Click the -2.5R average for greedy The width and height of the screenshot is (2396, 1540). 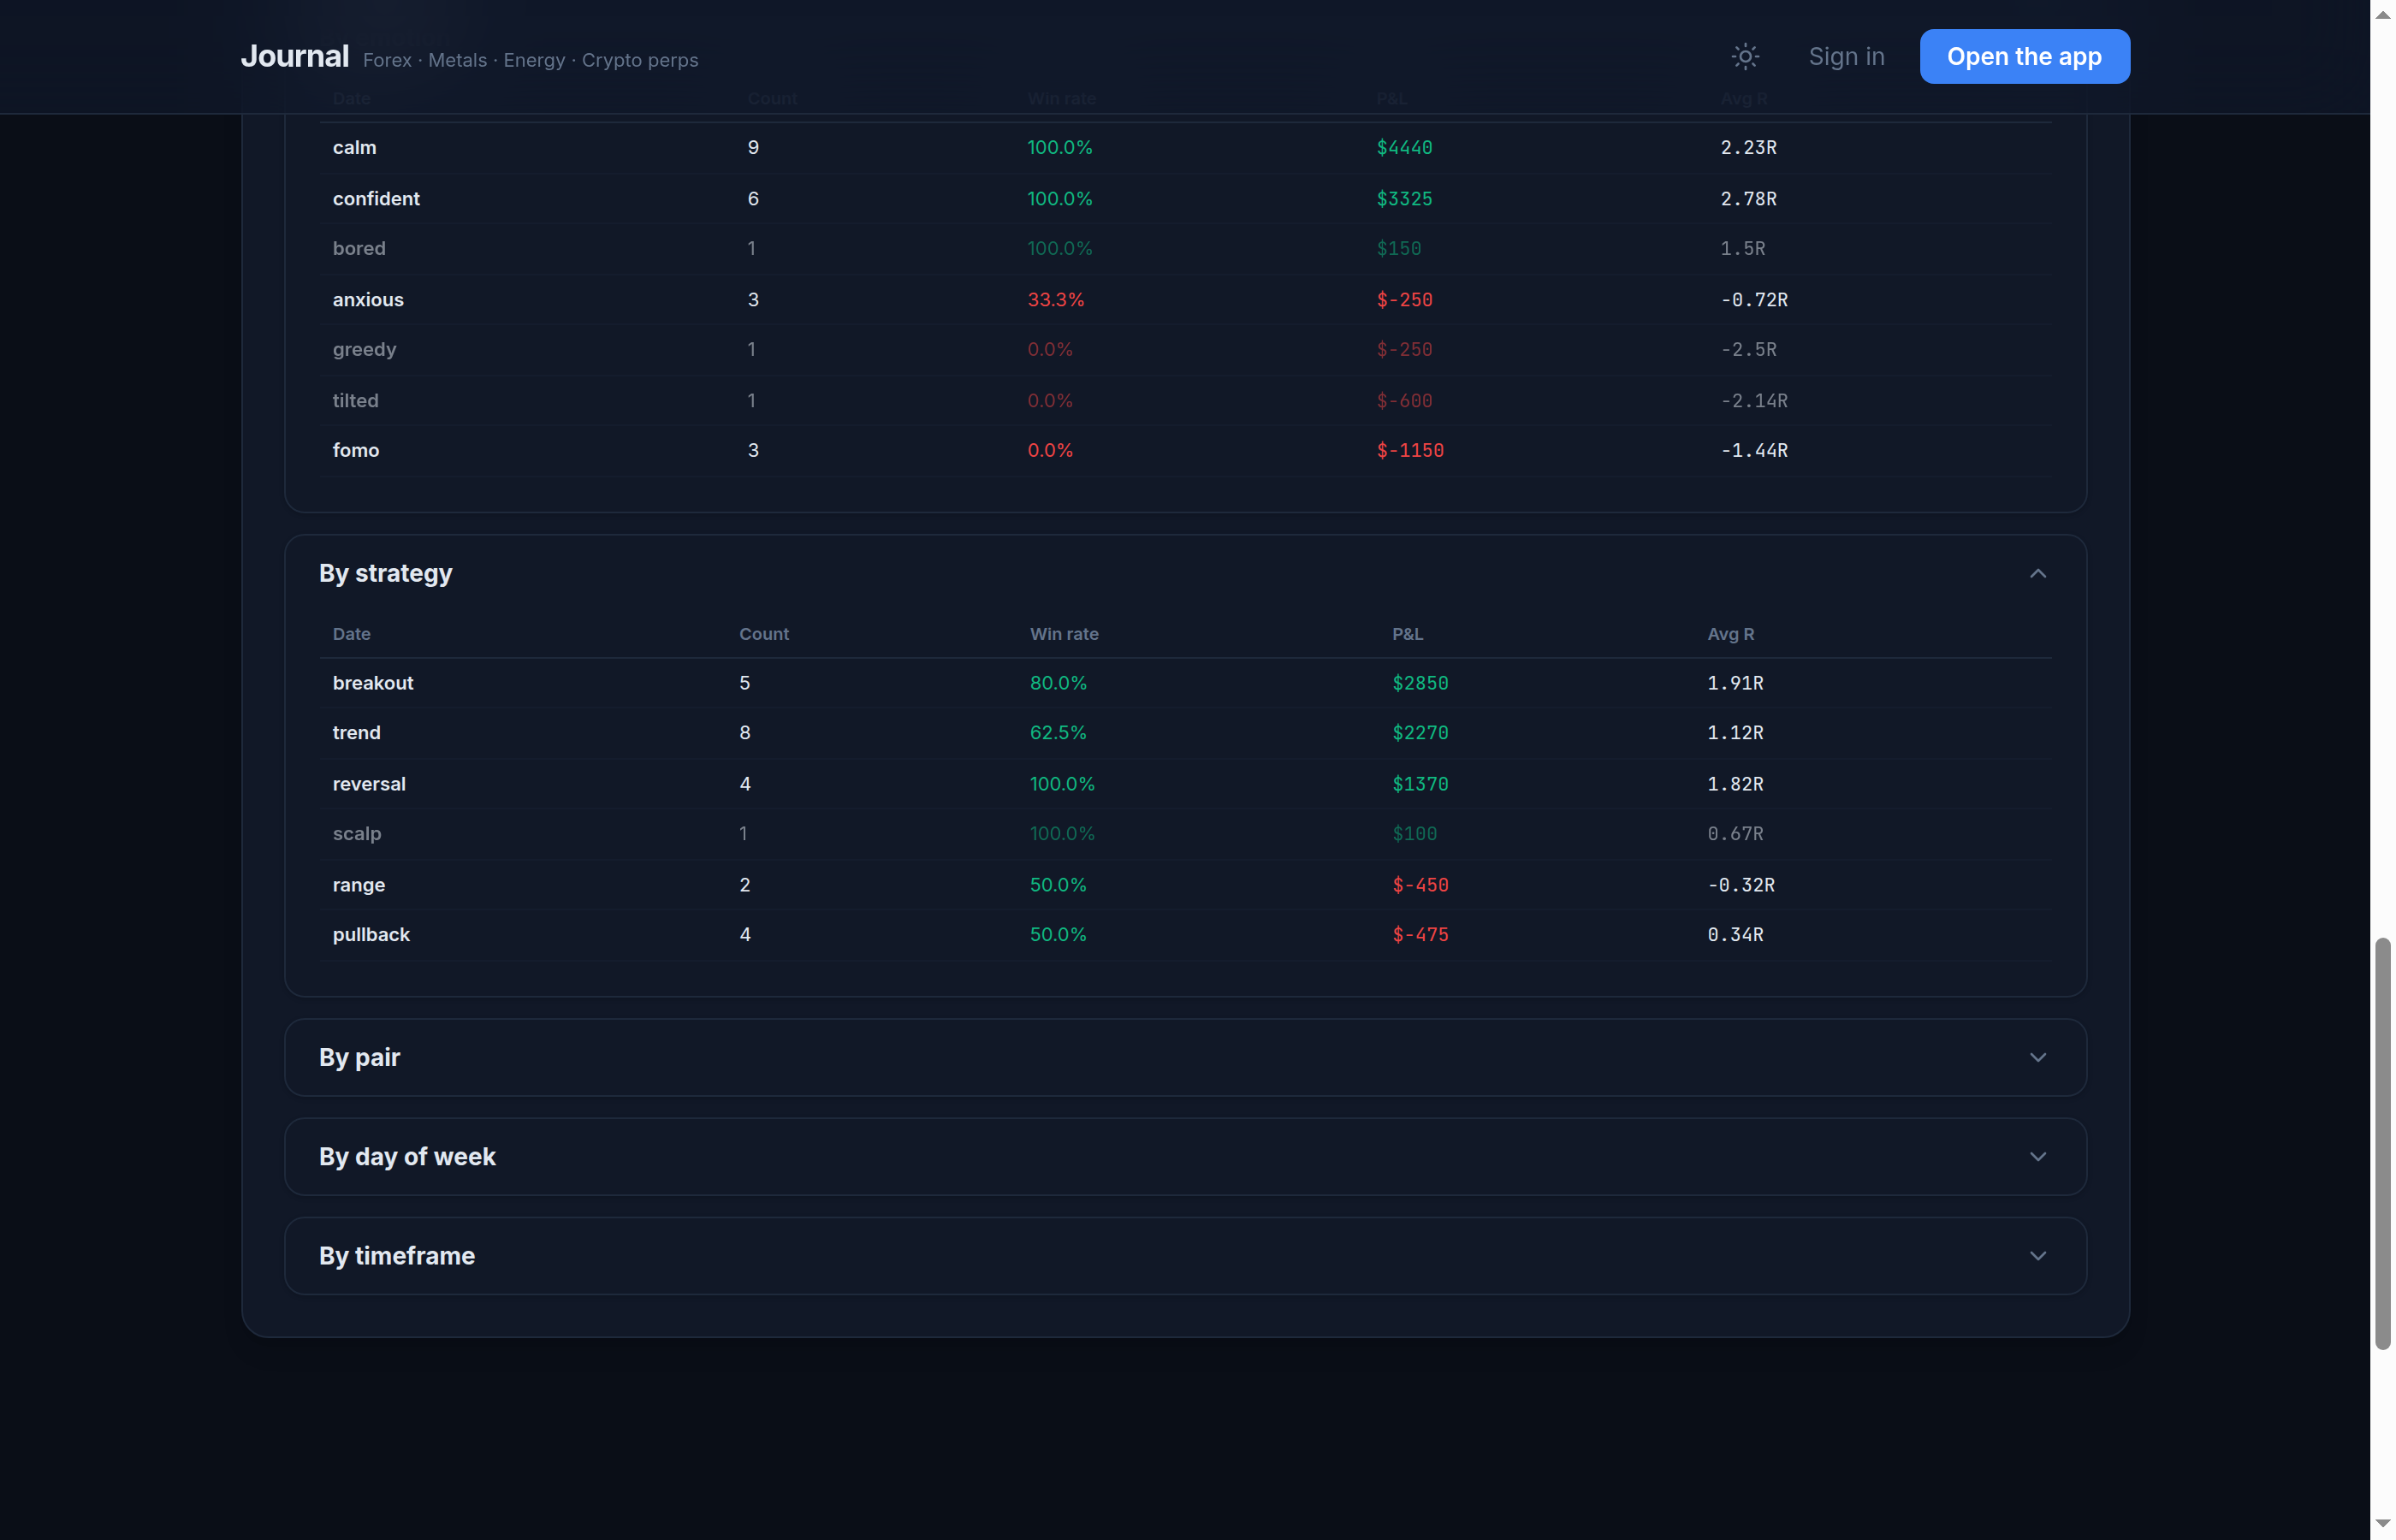(1748, 350)
